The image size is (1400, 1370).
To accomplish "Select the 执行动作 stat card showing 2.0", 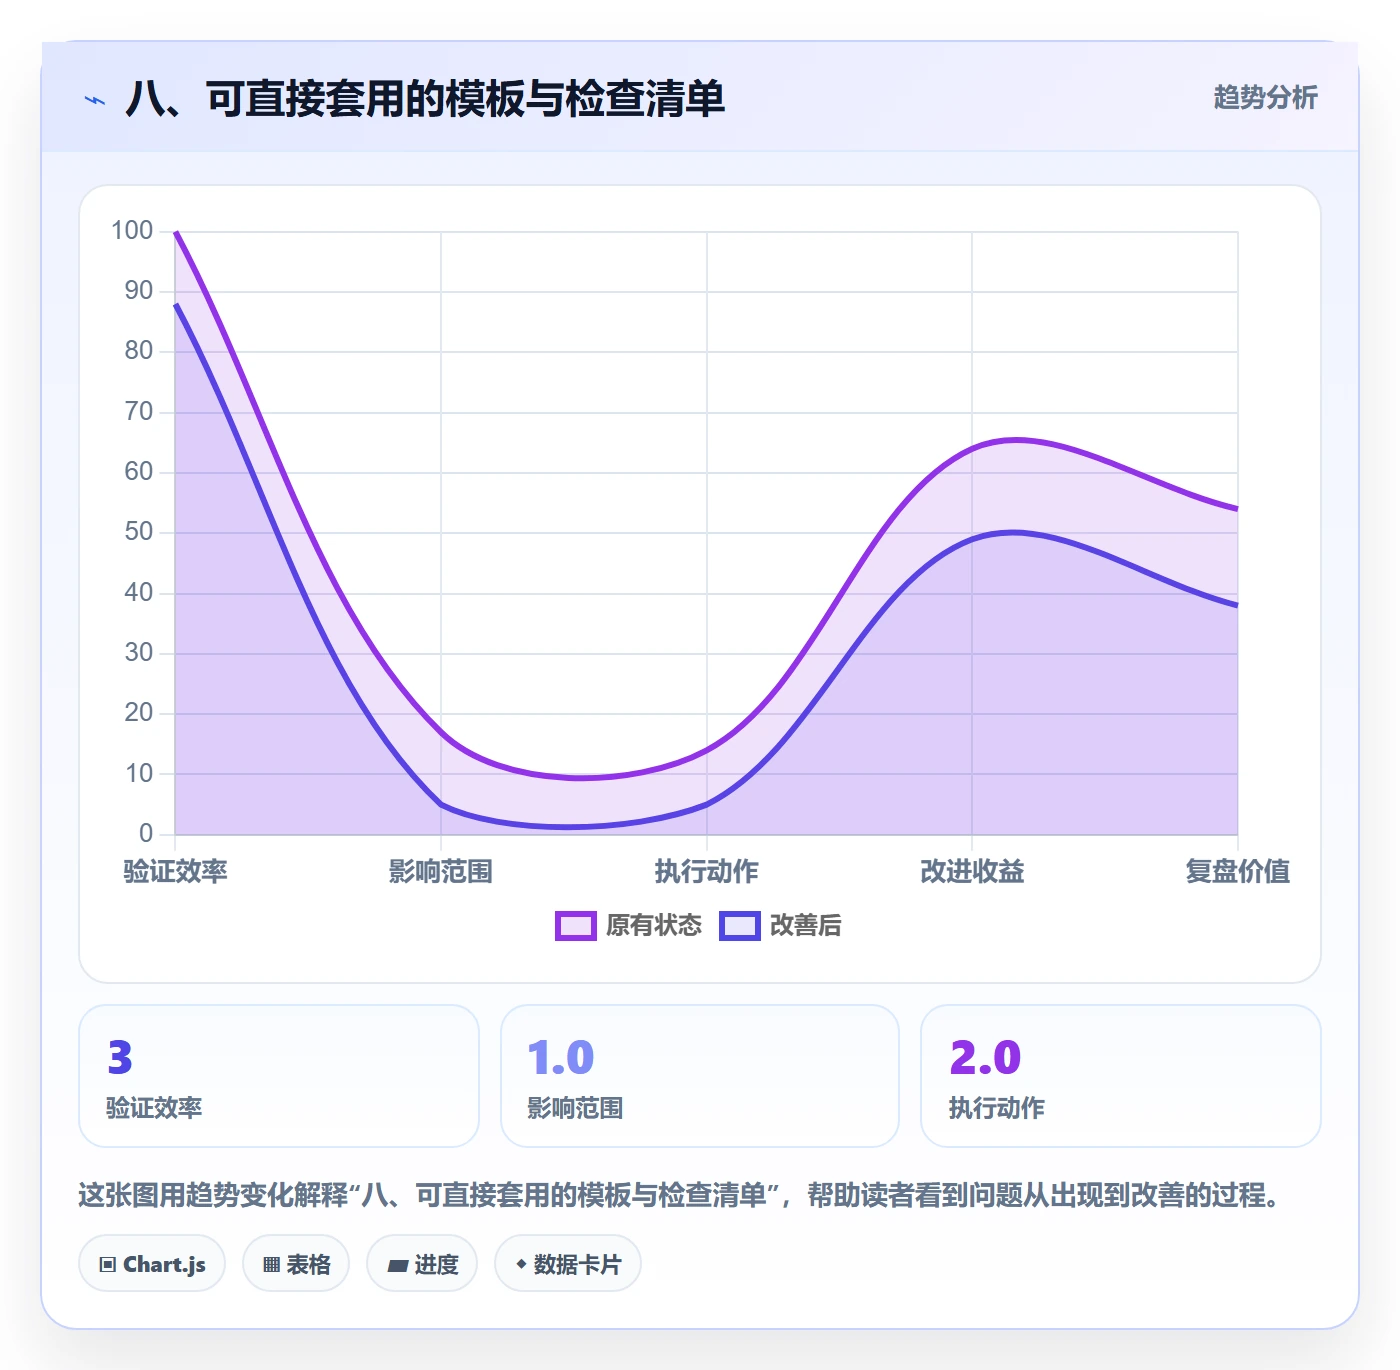I will coord(1121,1076).
